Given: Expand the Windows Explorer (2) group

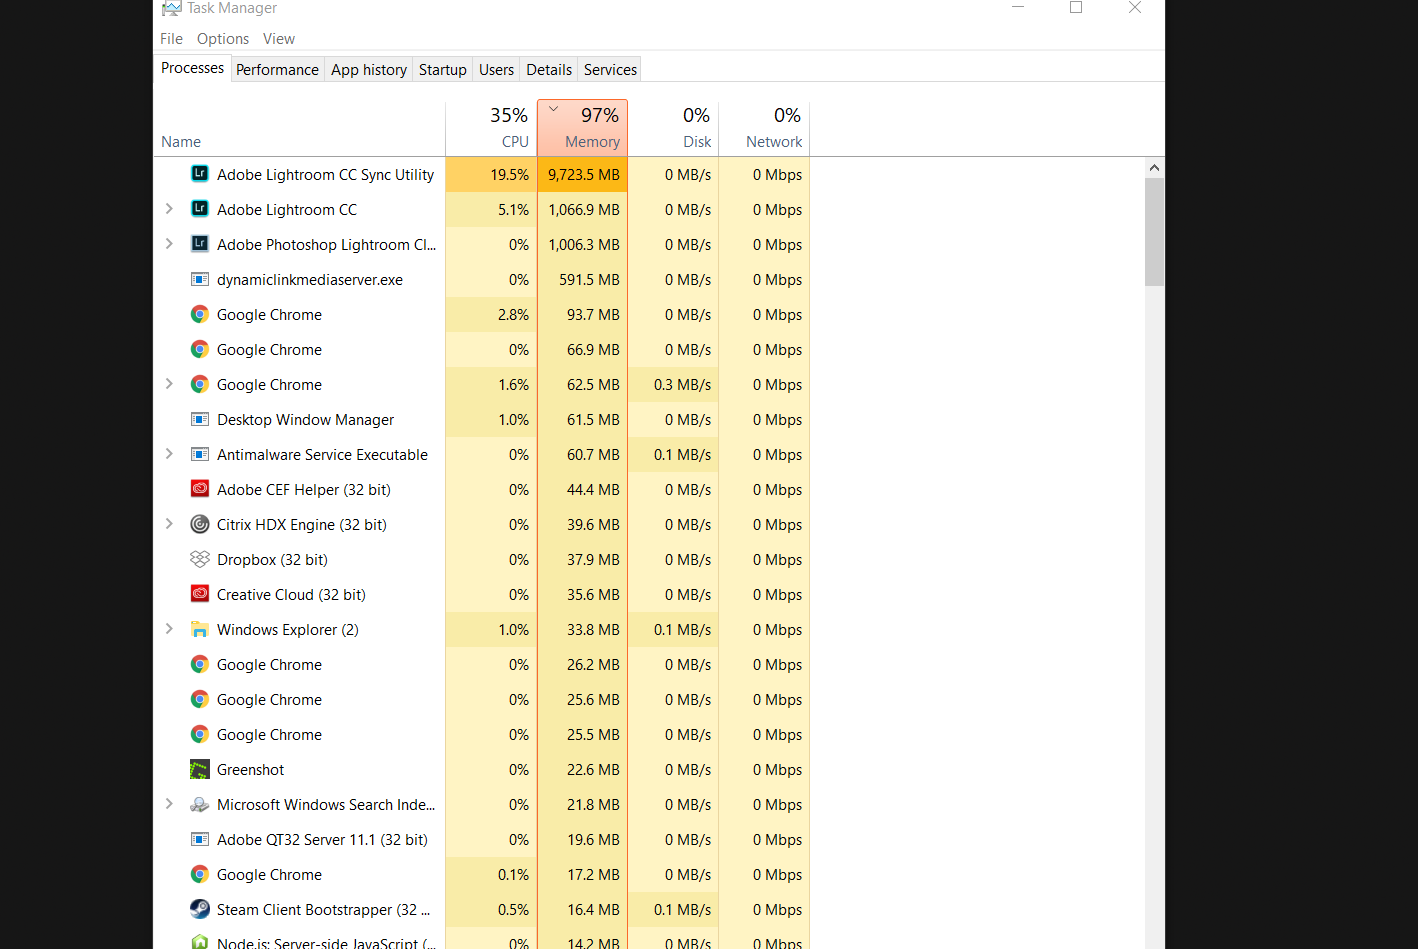Looking at the screenshot, I should point(169,629).
